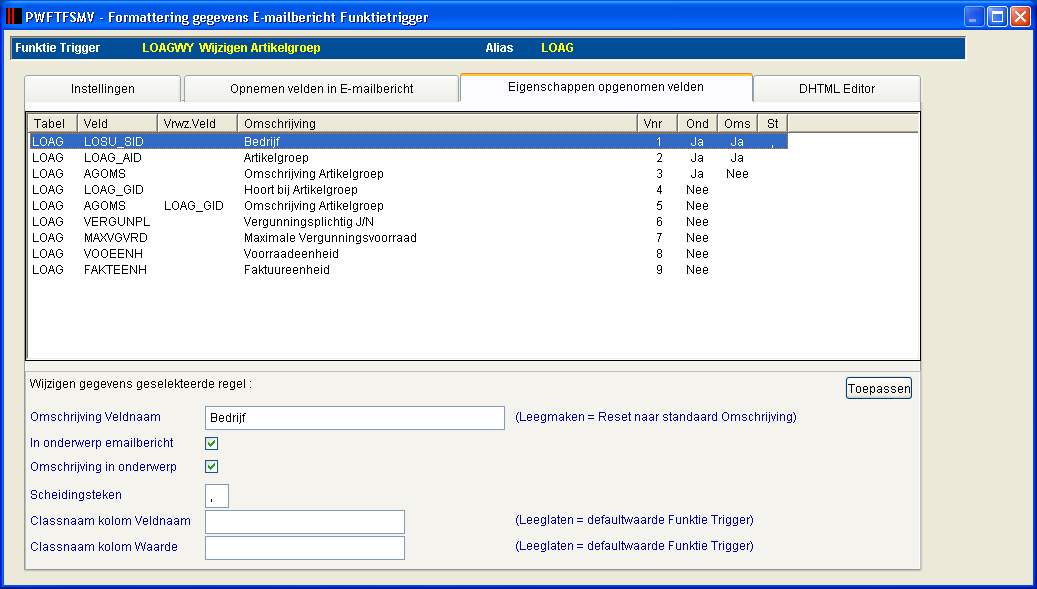The height and width of the screenshot is (589, 1037).
Task: Click the LOAGWY Wijzigen Artikelgroep text
Action: pos(231,48)
